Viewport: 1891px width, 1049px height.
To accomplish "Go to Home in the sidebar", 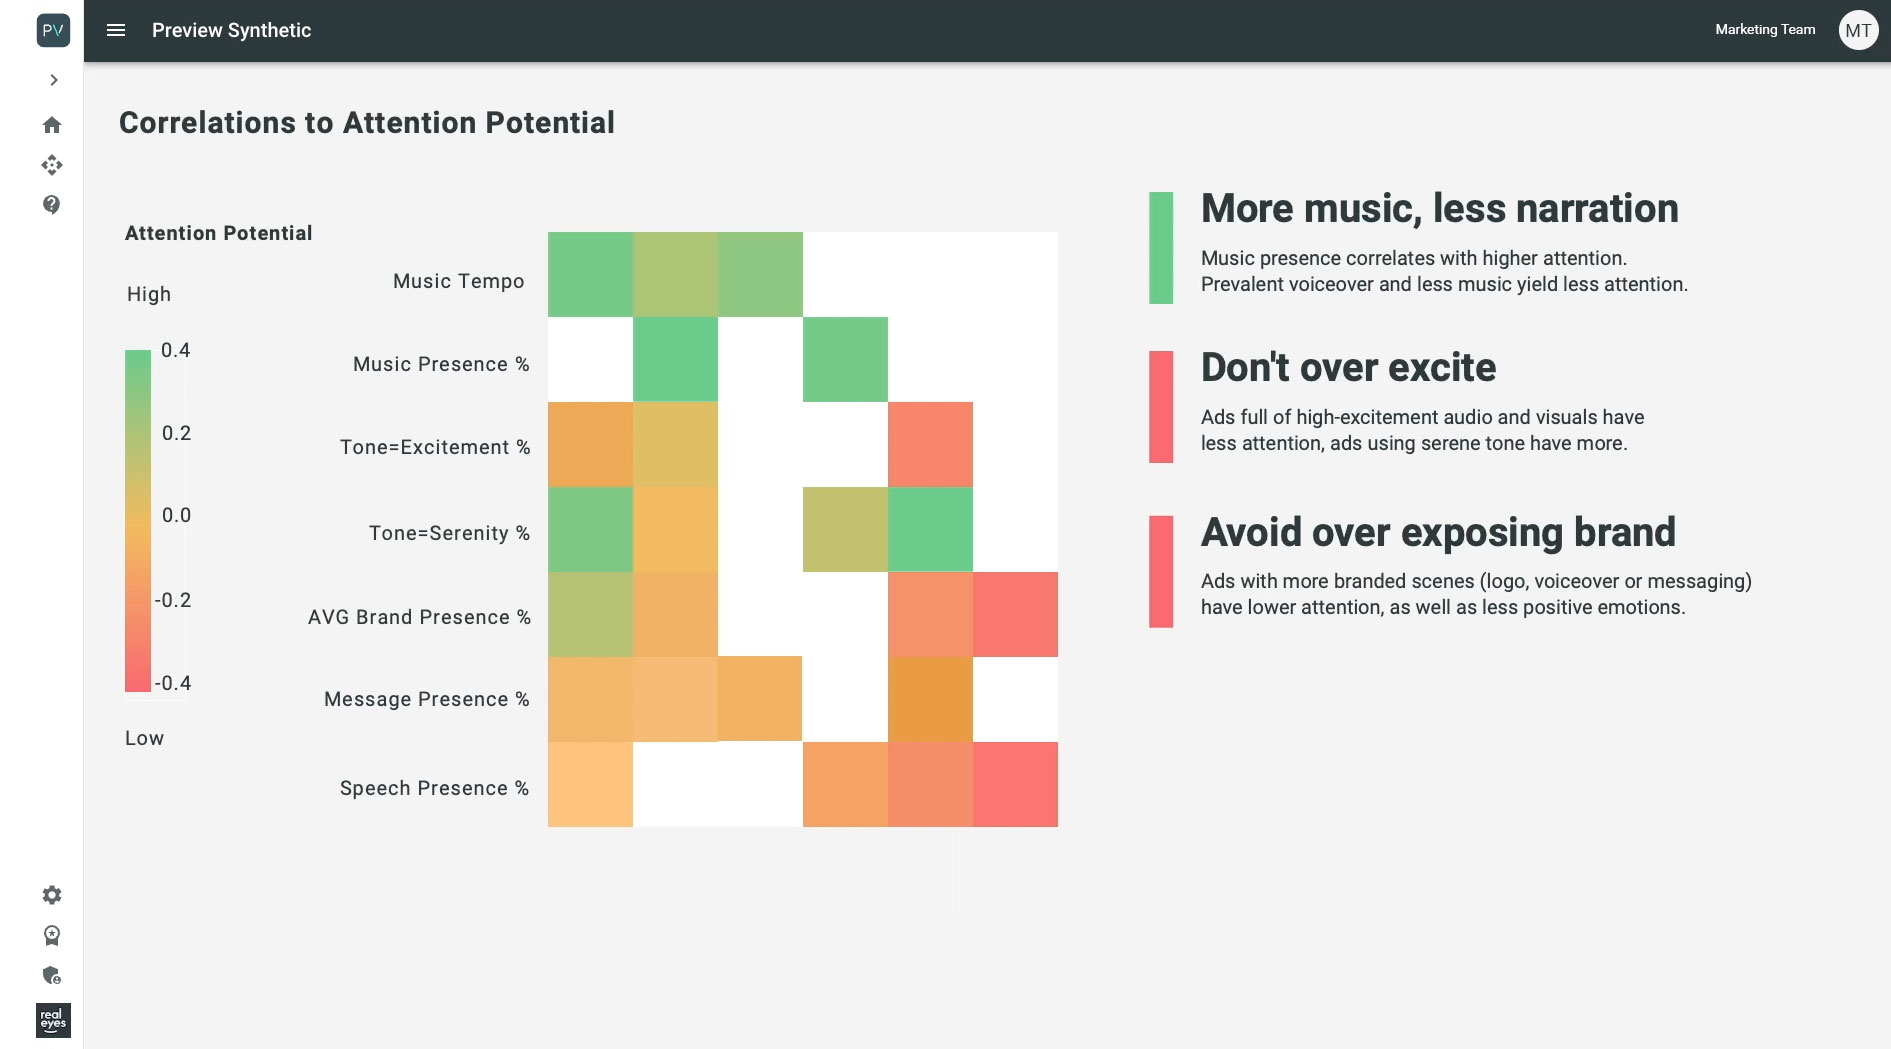I will pos(52,125).
